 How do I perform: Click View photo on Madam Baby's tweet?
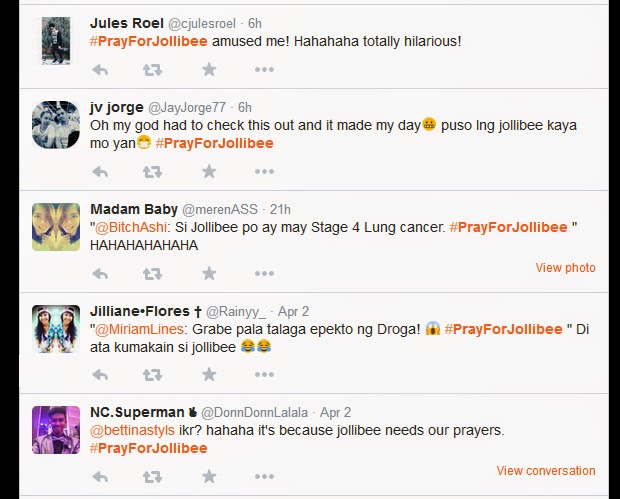pos(565,268)
